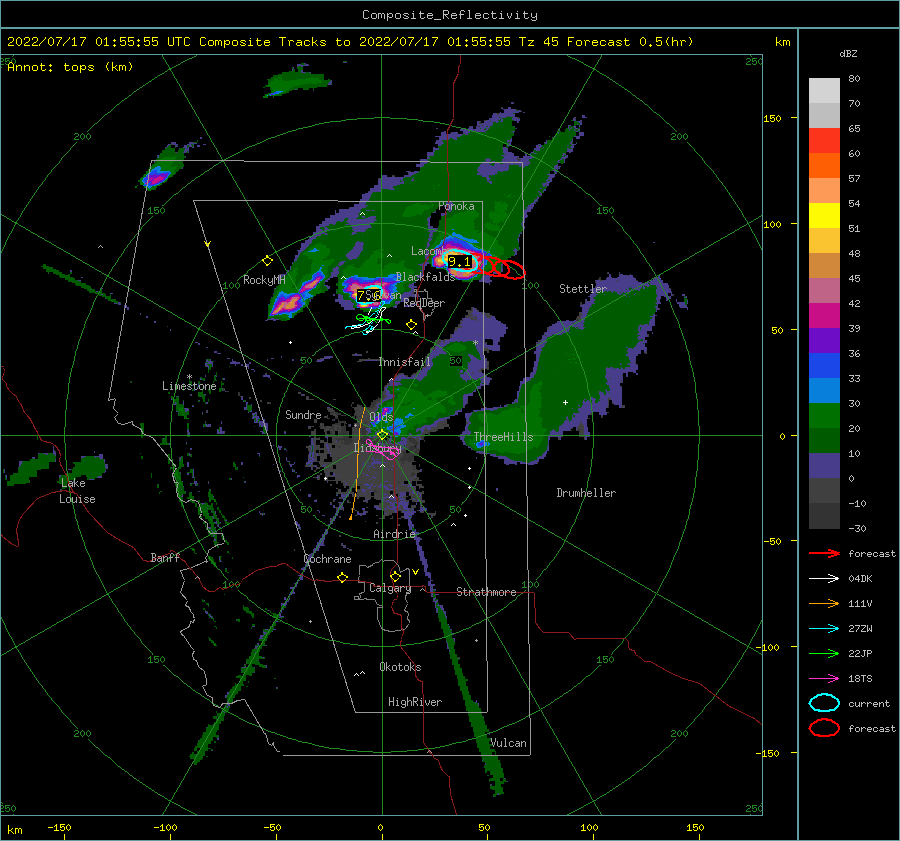Click the 'current' legend text

coord(869,704)
